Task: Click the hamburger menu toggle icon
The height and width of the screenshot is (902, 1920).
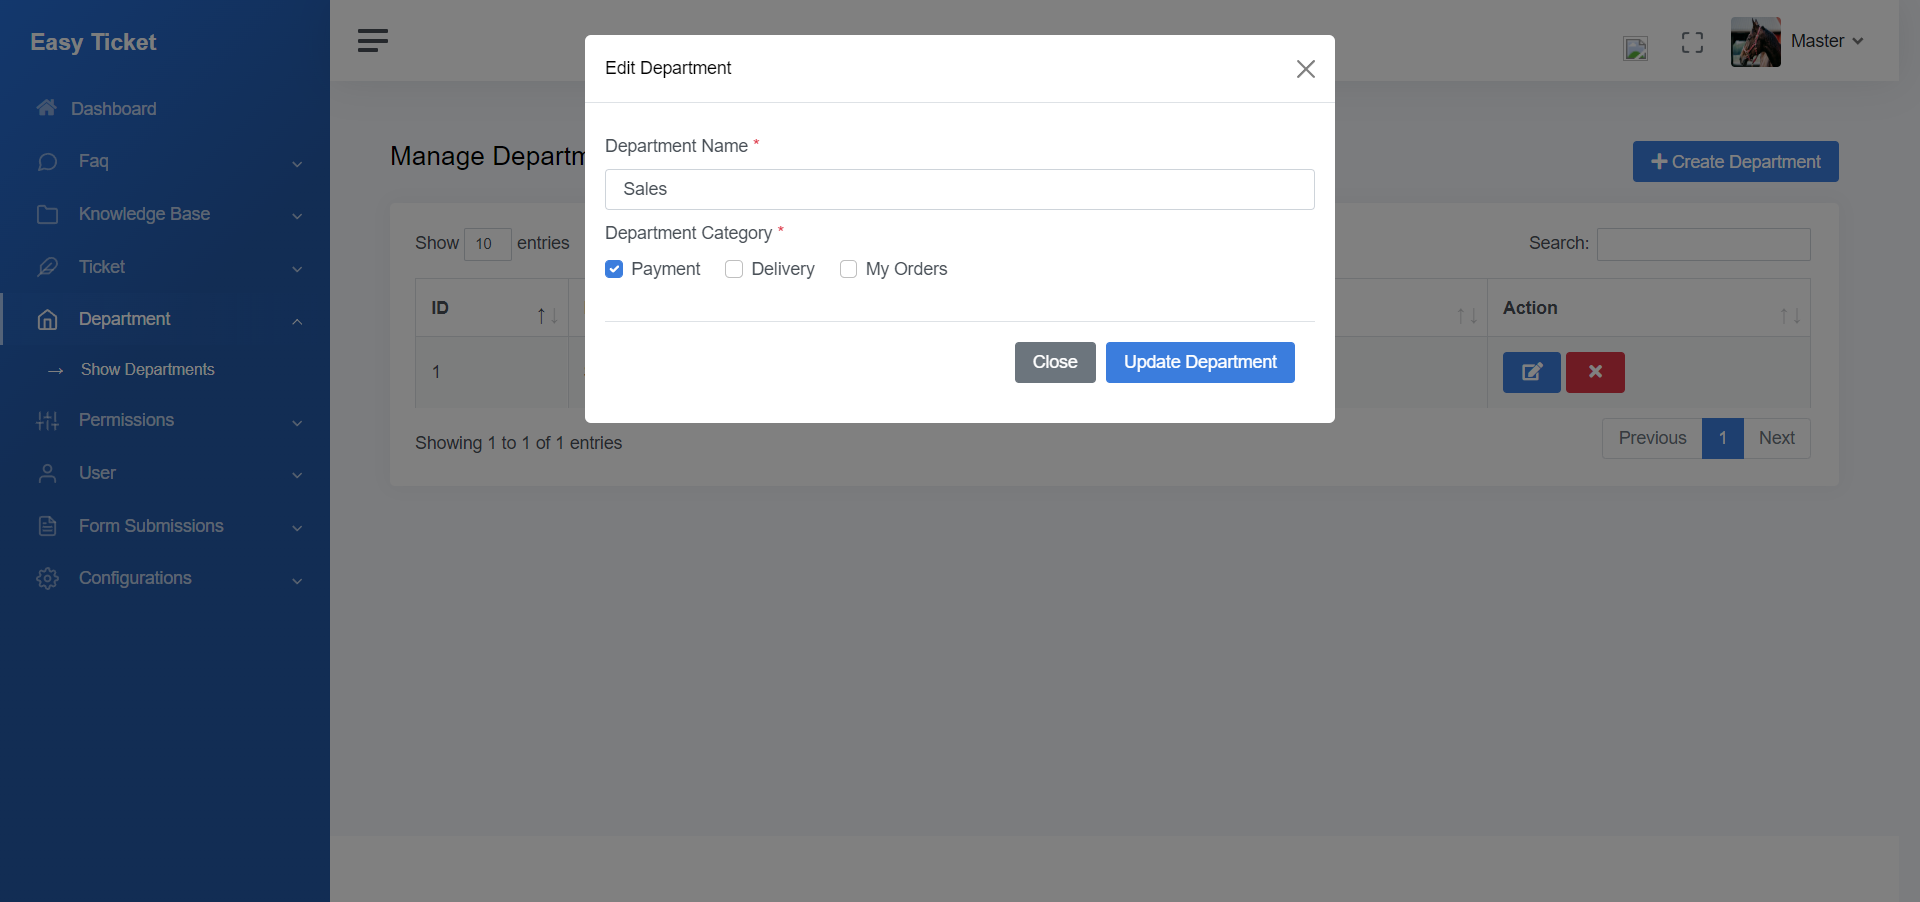Action: point(372,41)
